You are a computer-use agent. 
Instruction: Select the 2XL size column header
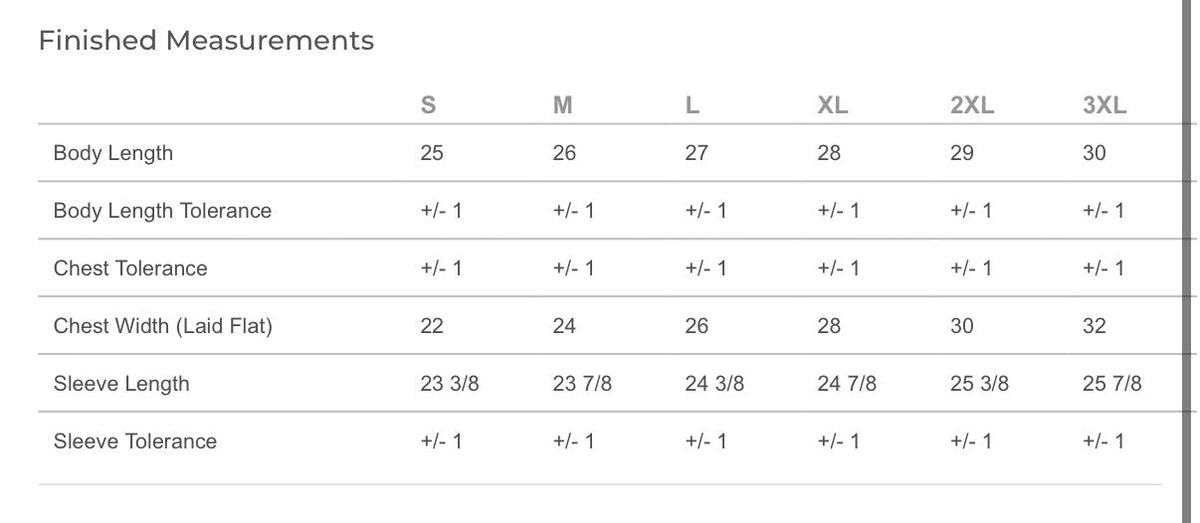pos(972,106)
